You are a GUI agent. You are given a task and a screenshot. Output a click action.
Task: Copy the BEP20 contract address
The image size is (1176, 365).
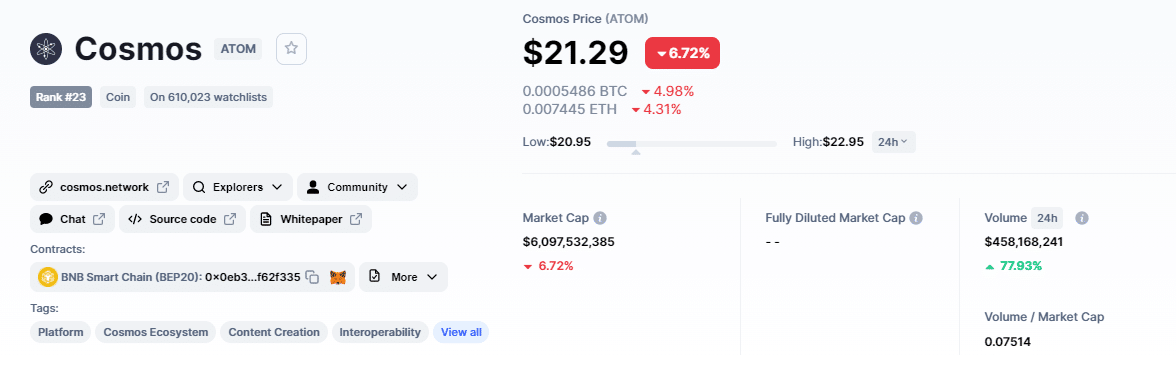pos(313,277)
